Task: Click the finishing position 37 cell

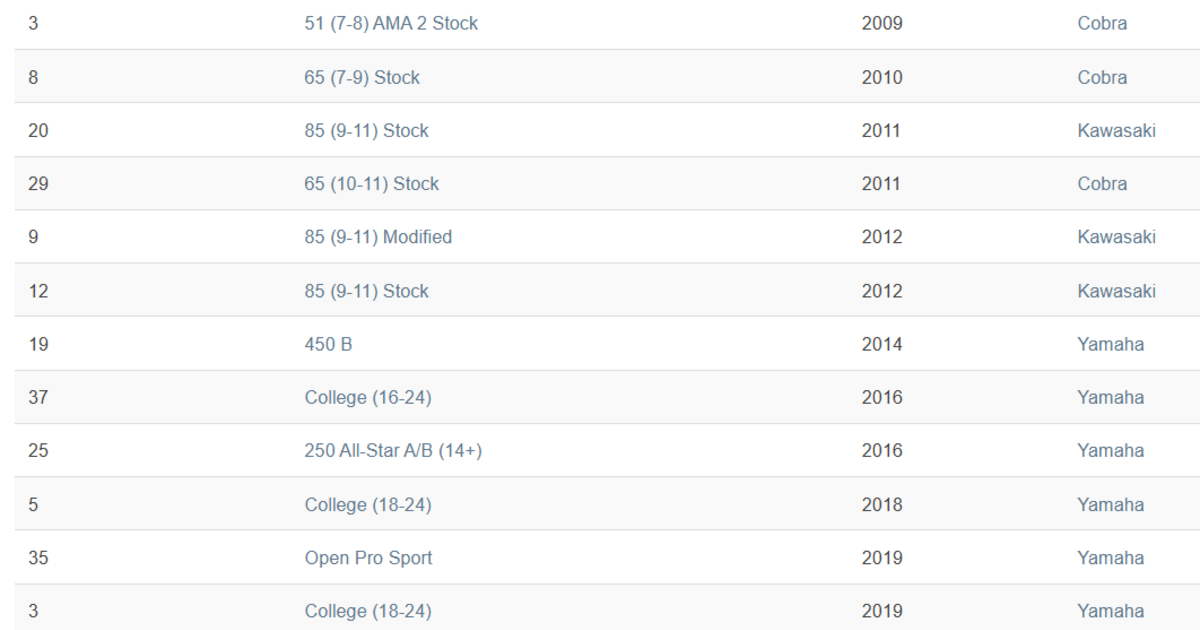Action: coord(38,397)
